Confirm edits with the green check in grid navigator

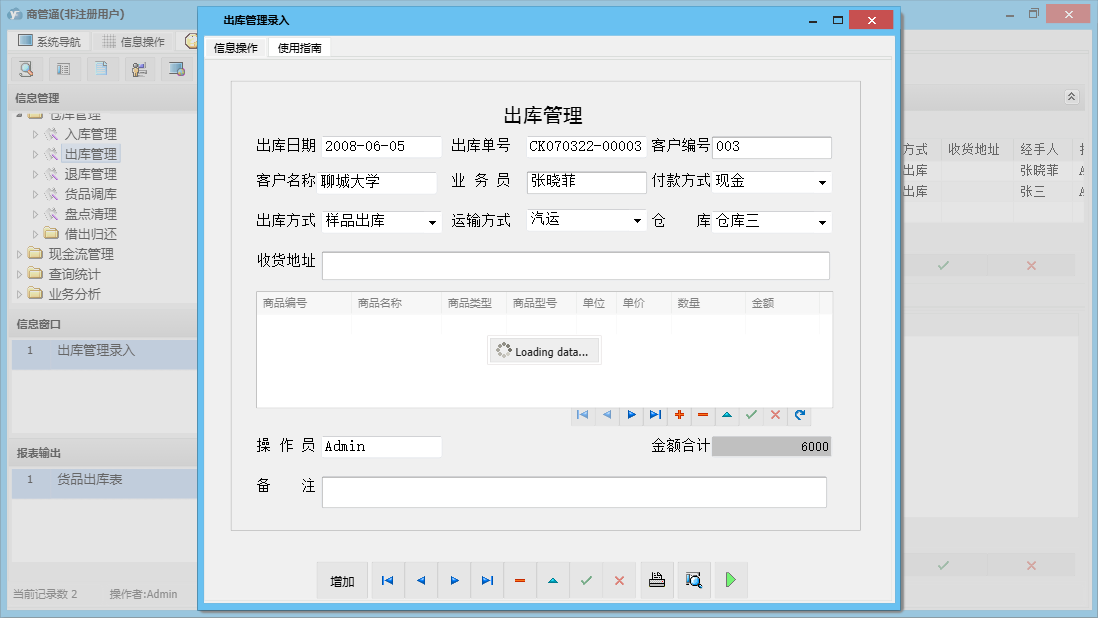tap(751, 415)
